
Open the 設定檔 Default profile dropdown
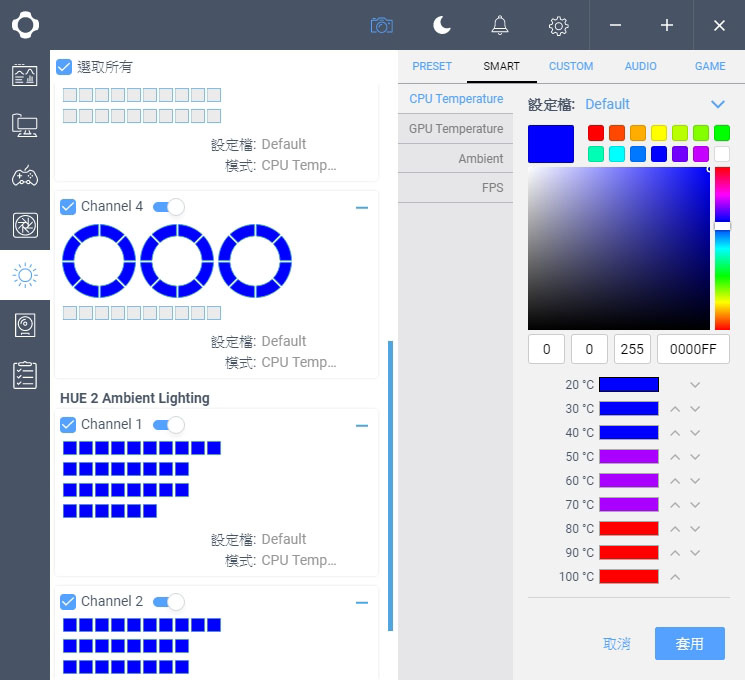click(655, 104)
